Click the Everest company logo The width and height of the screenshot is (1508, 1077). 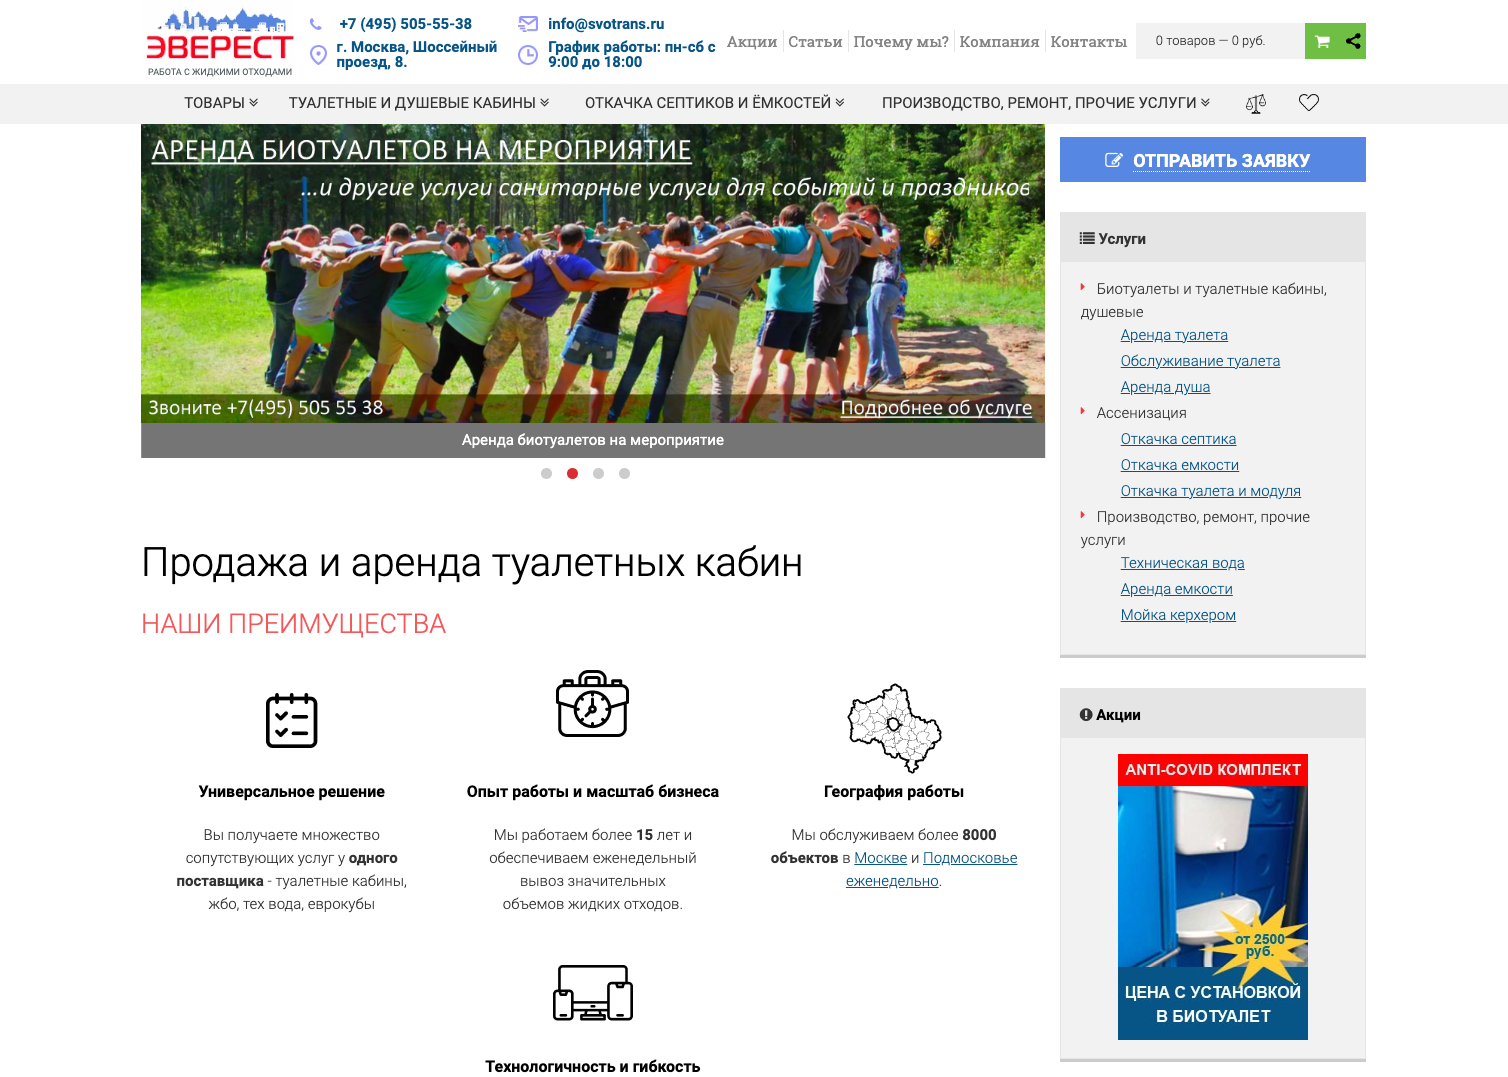pos(220,43)
